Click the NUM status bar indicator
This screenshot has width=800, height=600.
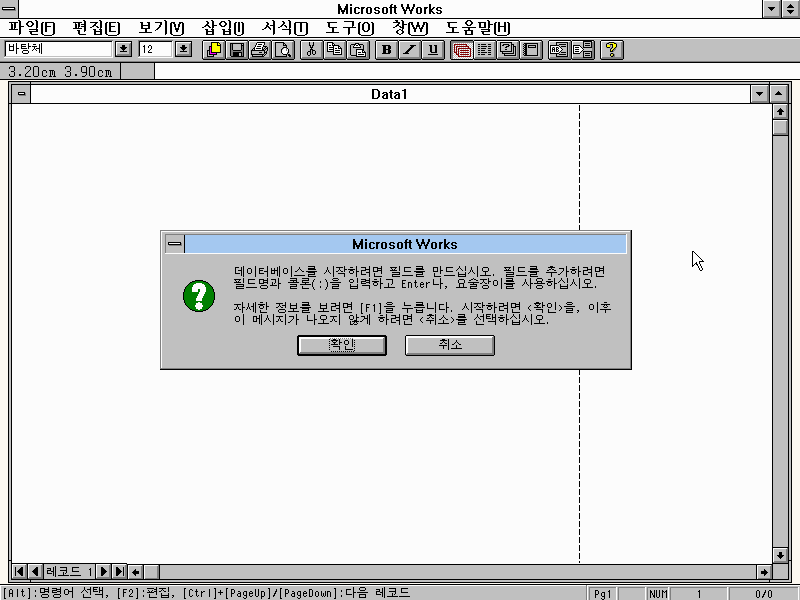click(658, 593)
